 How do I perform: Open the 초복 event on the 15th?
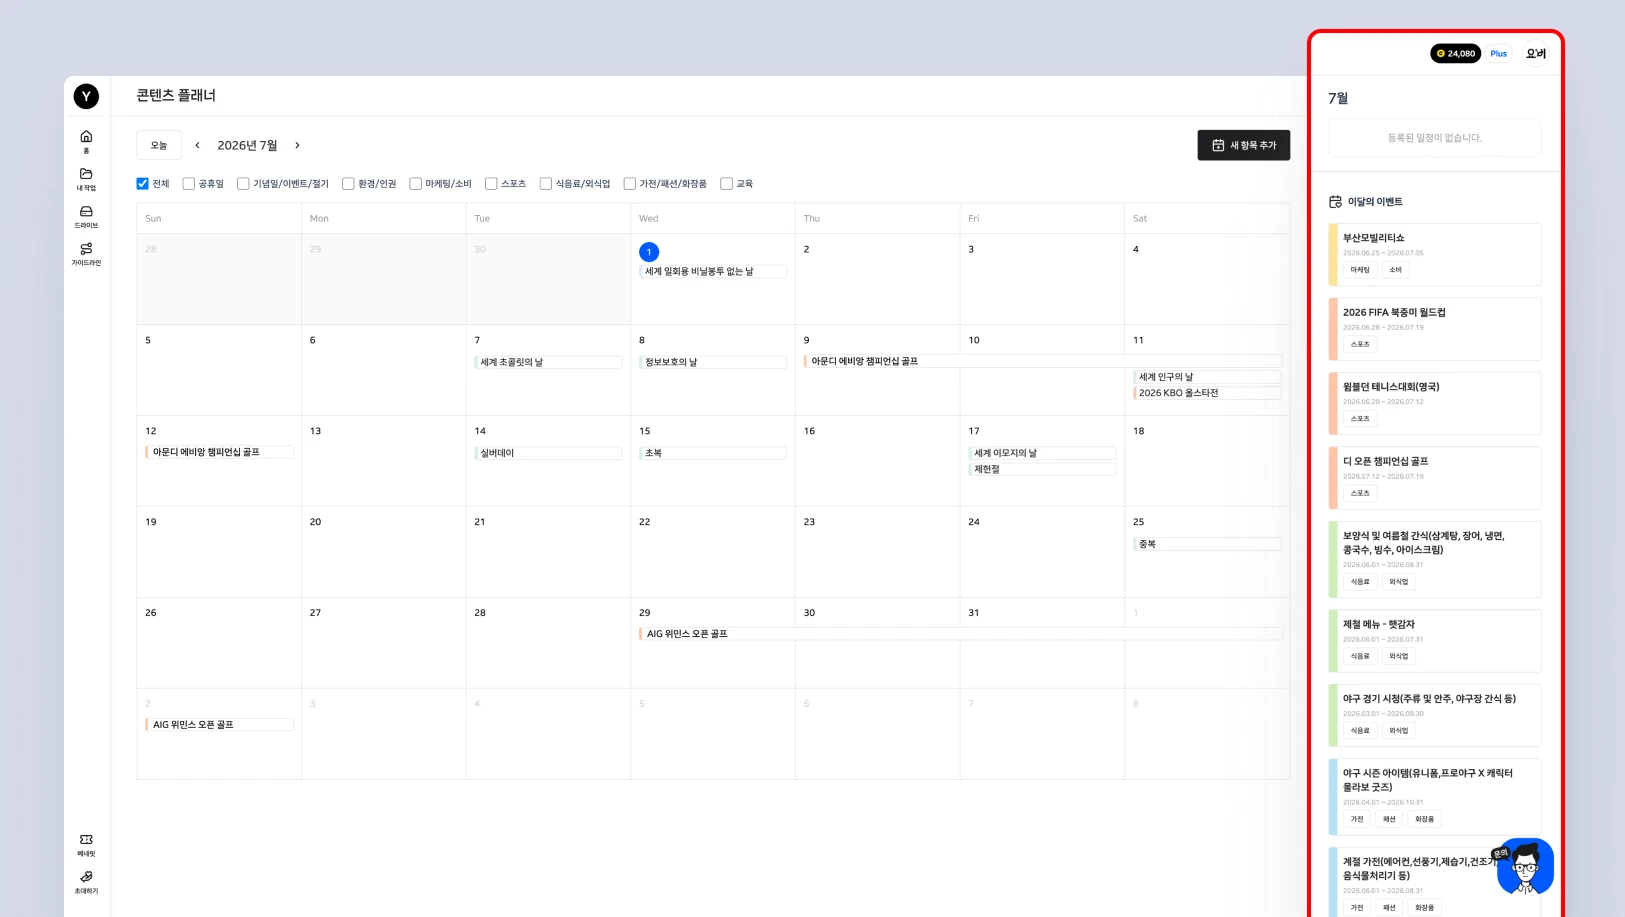(712, 453)
